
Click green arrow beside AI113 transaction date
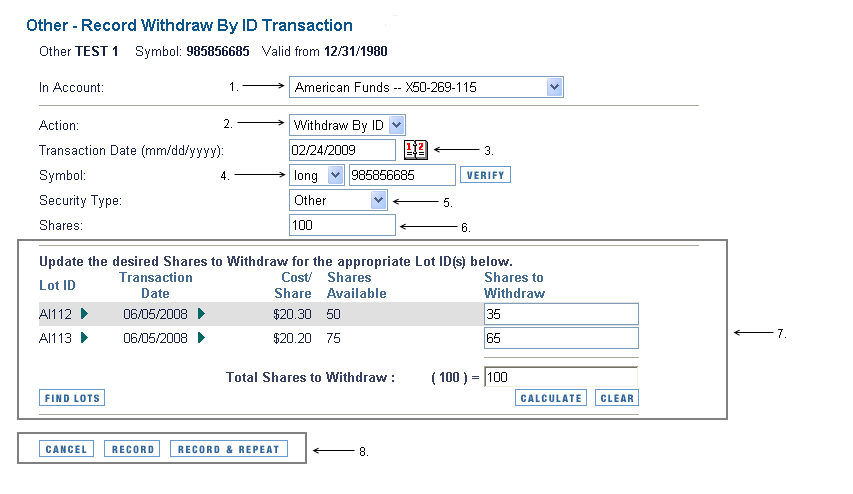tap(201, 338)
